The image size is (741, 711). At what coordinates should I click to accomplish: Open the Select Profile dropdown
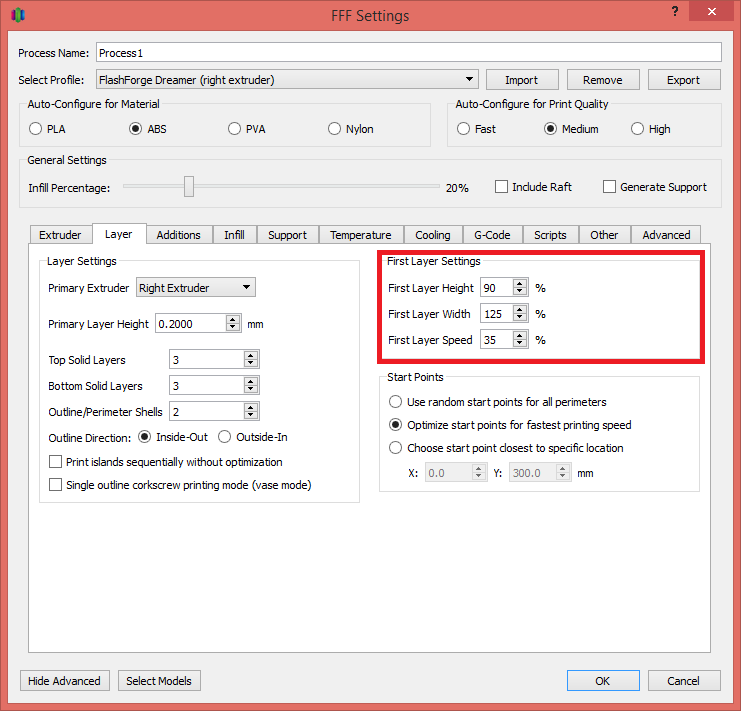(287, 79)
